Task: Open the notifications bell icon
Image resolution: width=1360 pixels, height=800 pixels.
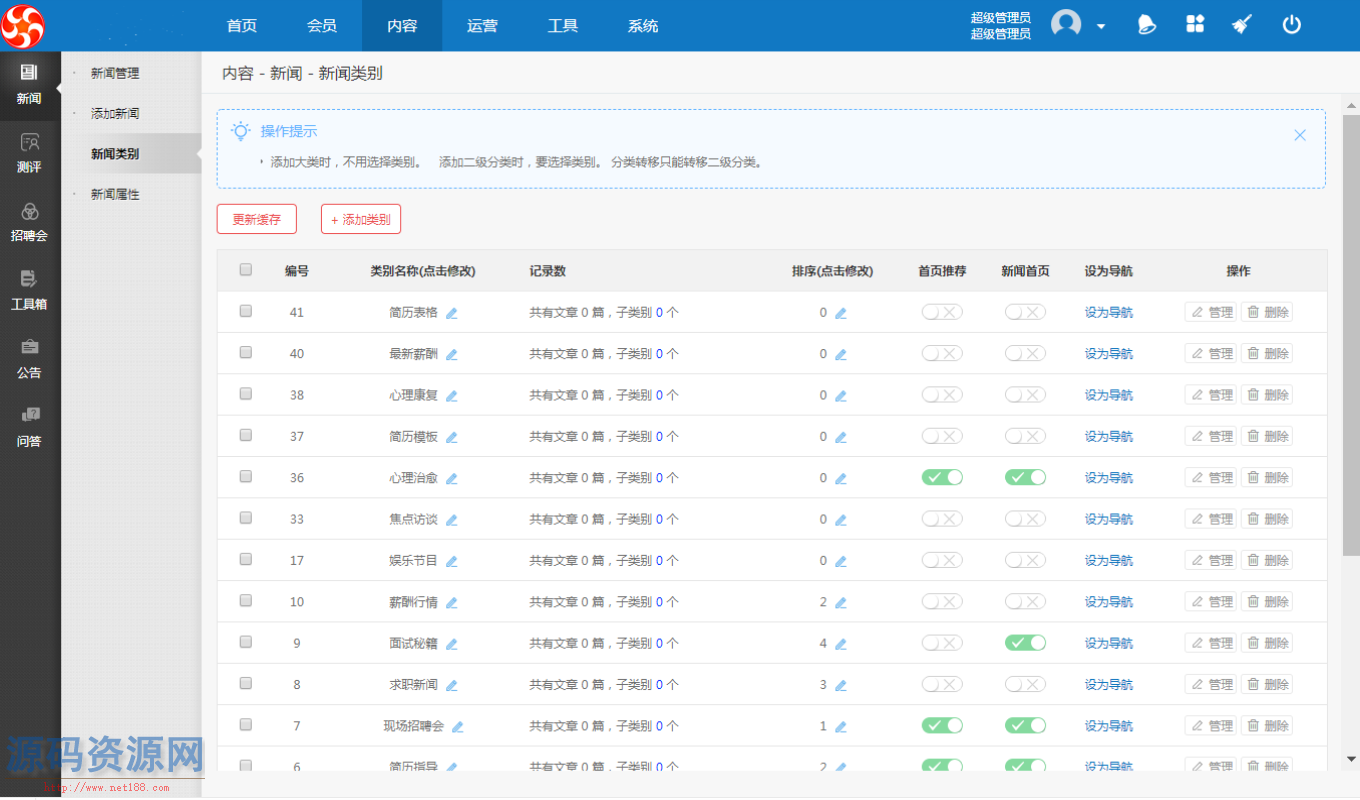Action: click(1146, 24)
